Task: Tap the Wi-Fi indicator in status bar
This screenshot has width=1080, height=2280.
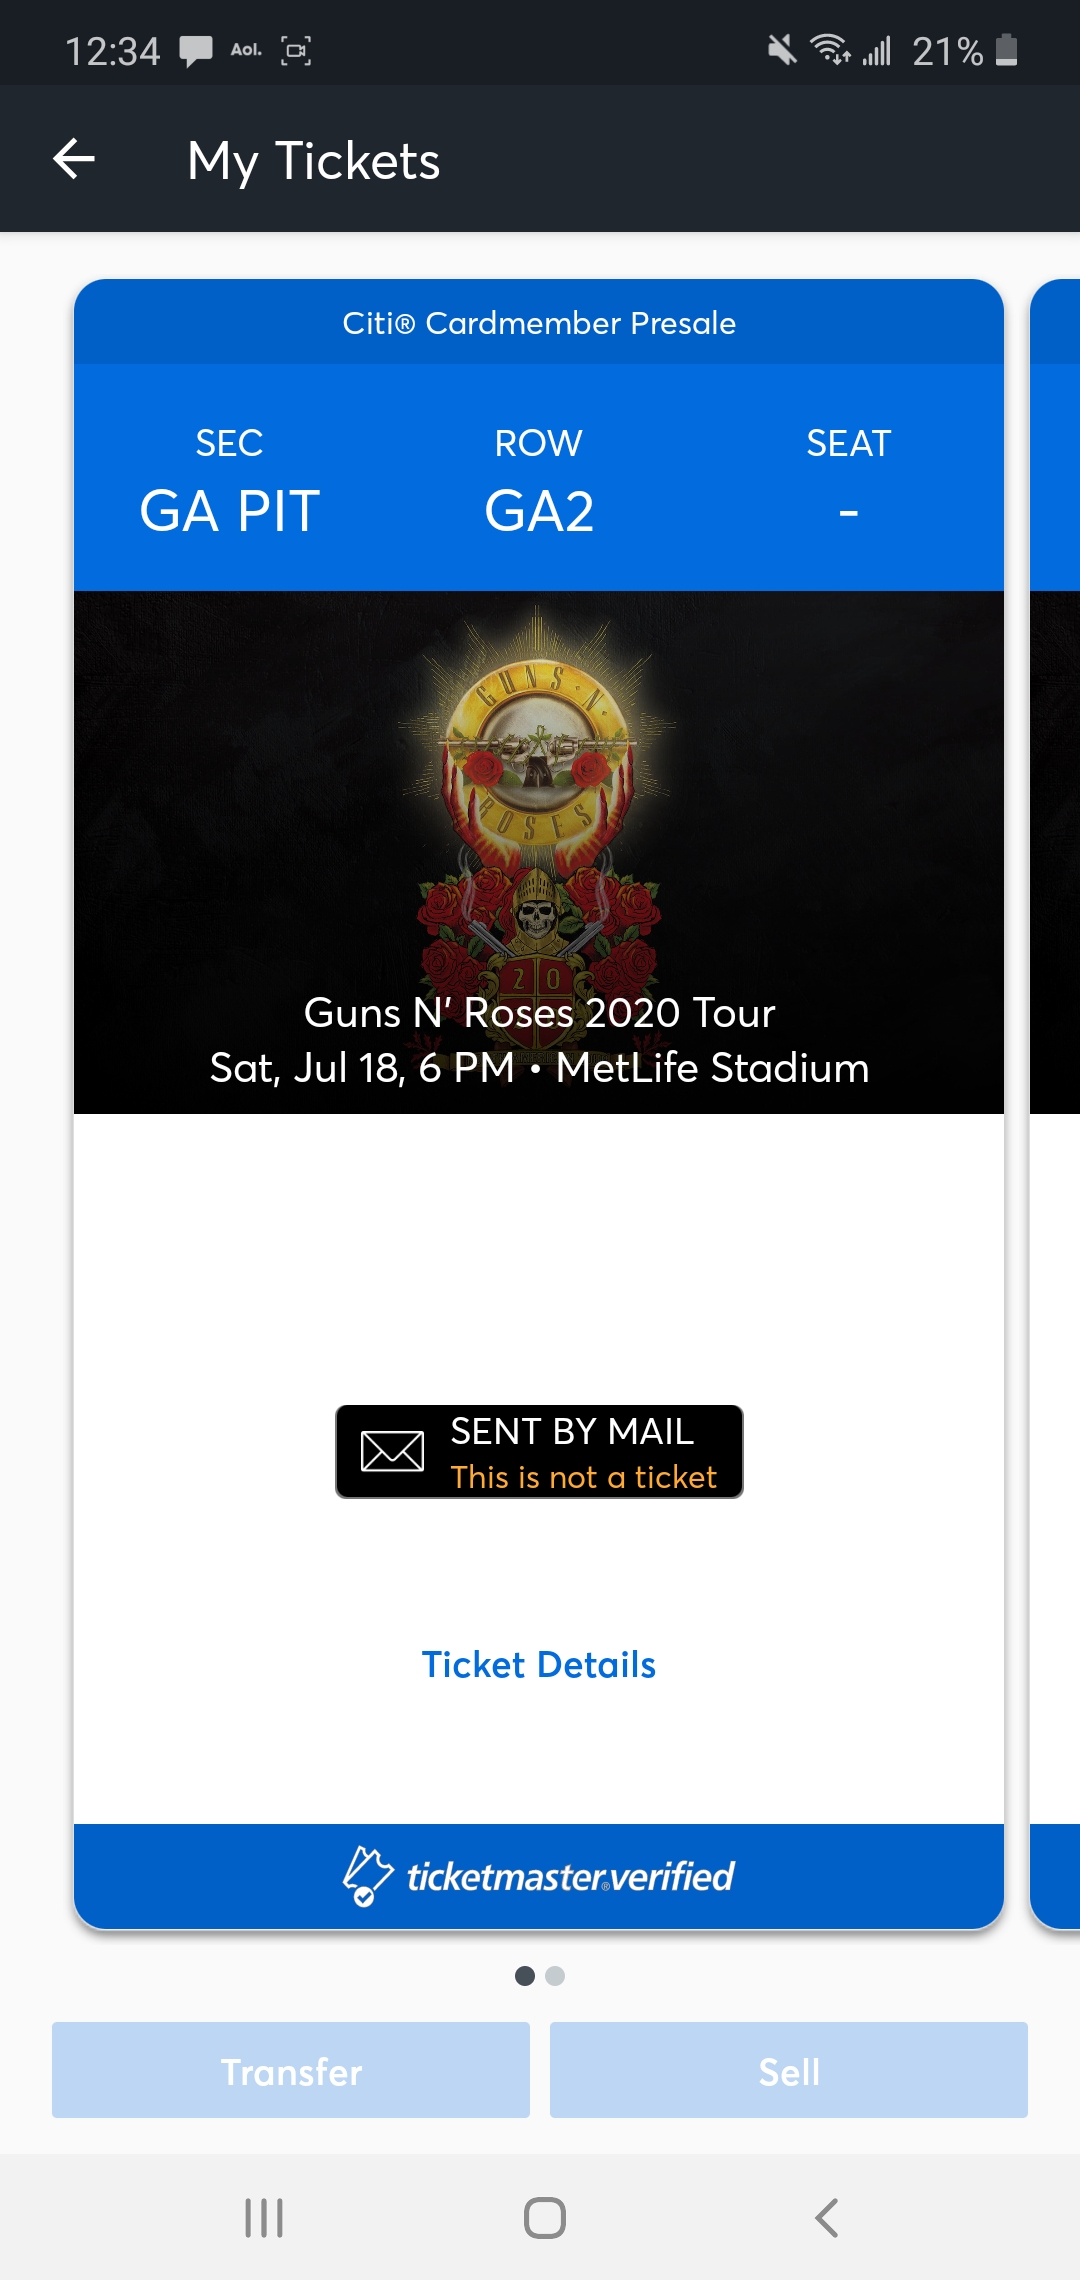Action: point(831,52)
